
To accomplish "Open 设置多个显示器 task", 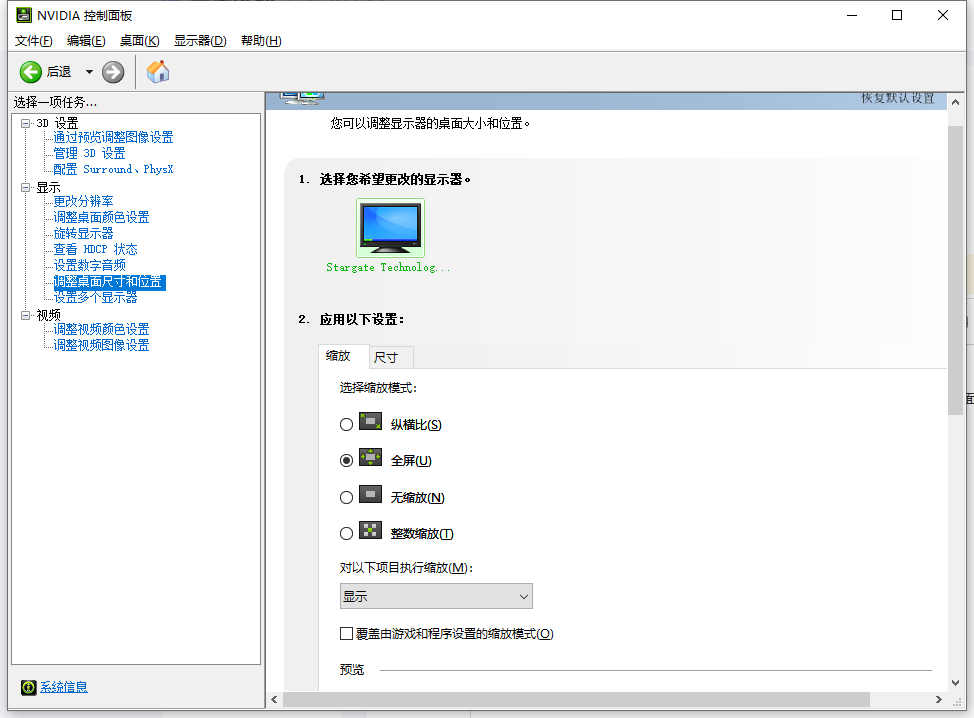I will coord(95,298).
